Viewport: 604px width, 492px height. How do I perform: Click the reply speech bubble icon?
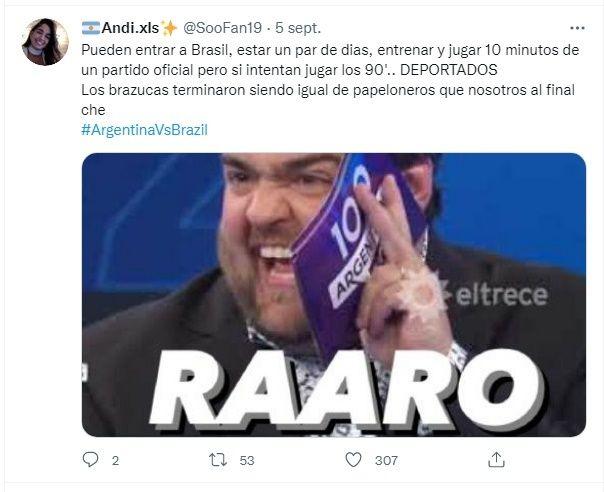coord(91,459)
